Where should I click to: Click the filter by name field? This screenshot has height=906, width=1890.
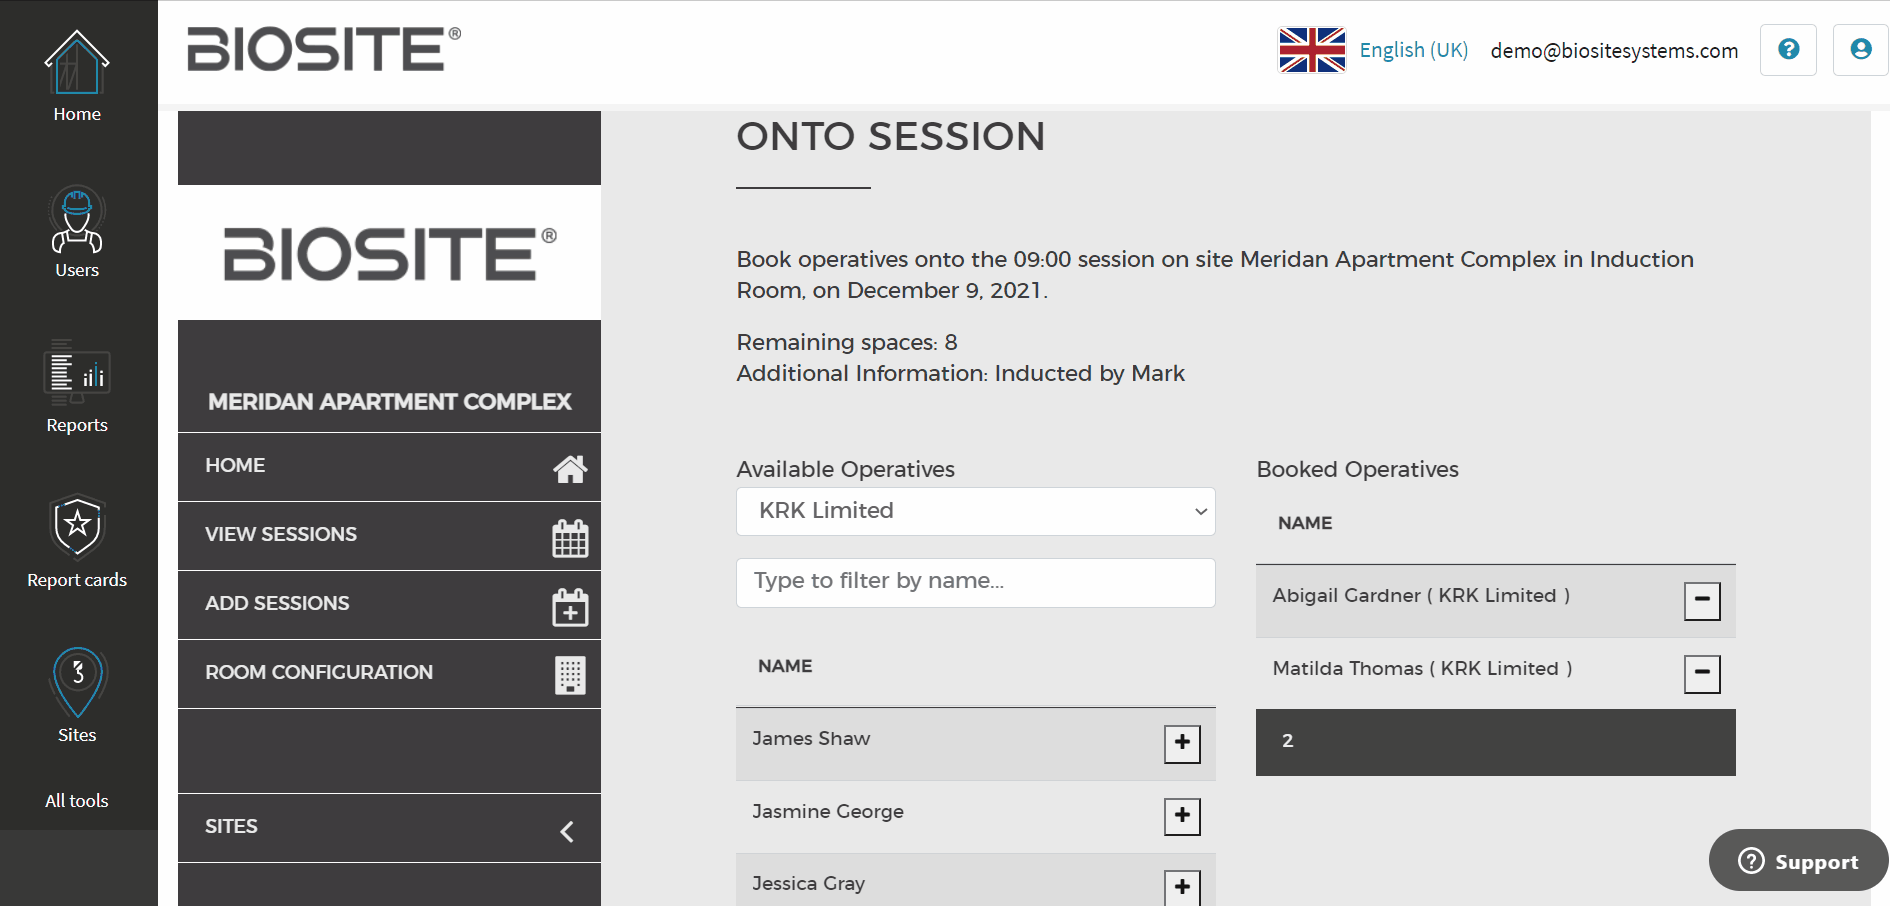(975, 582)
